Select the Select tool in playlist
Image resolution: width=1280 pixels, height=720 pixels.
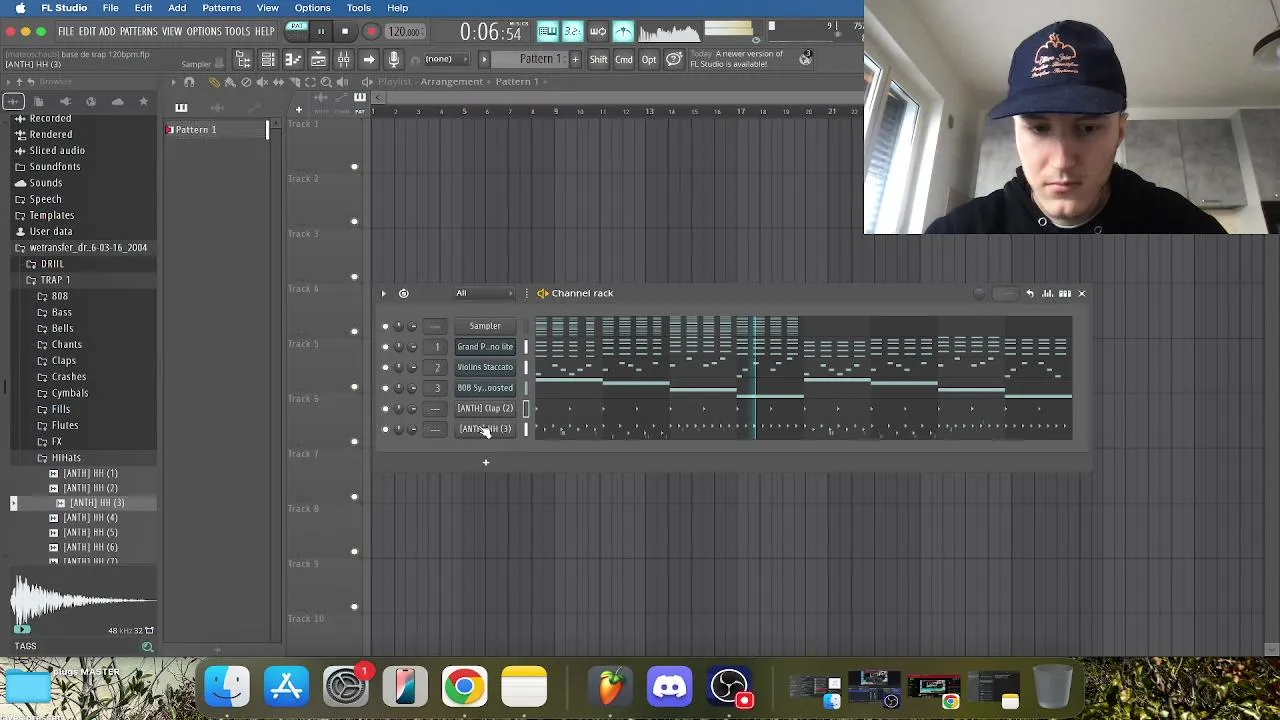coord(310,82)
